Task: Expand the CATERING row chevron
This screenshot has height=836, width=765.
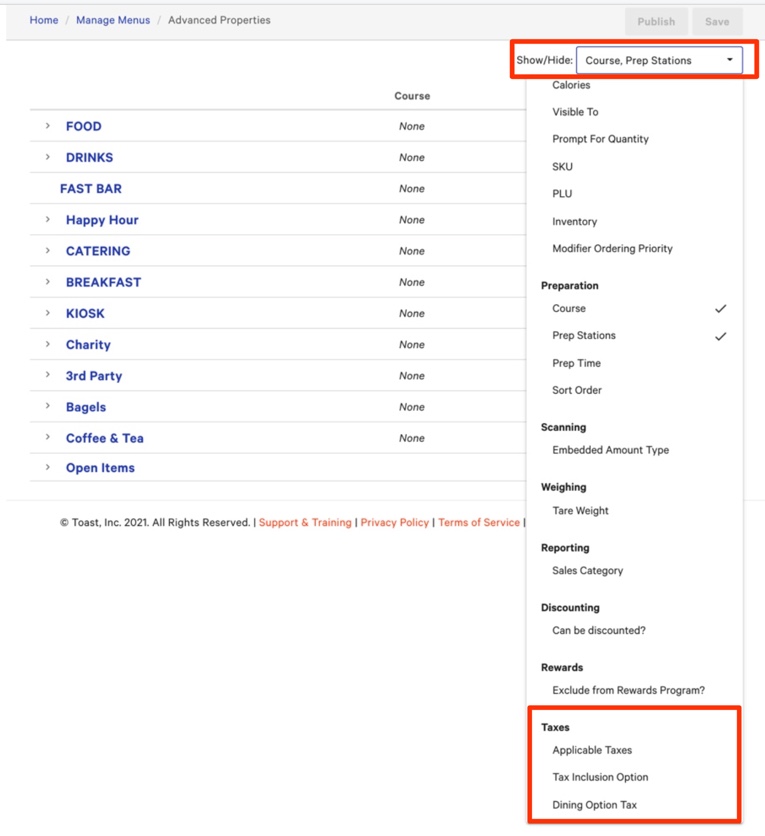Action: click(47, 251)
